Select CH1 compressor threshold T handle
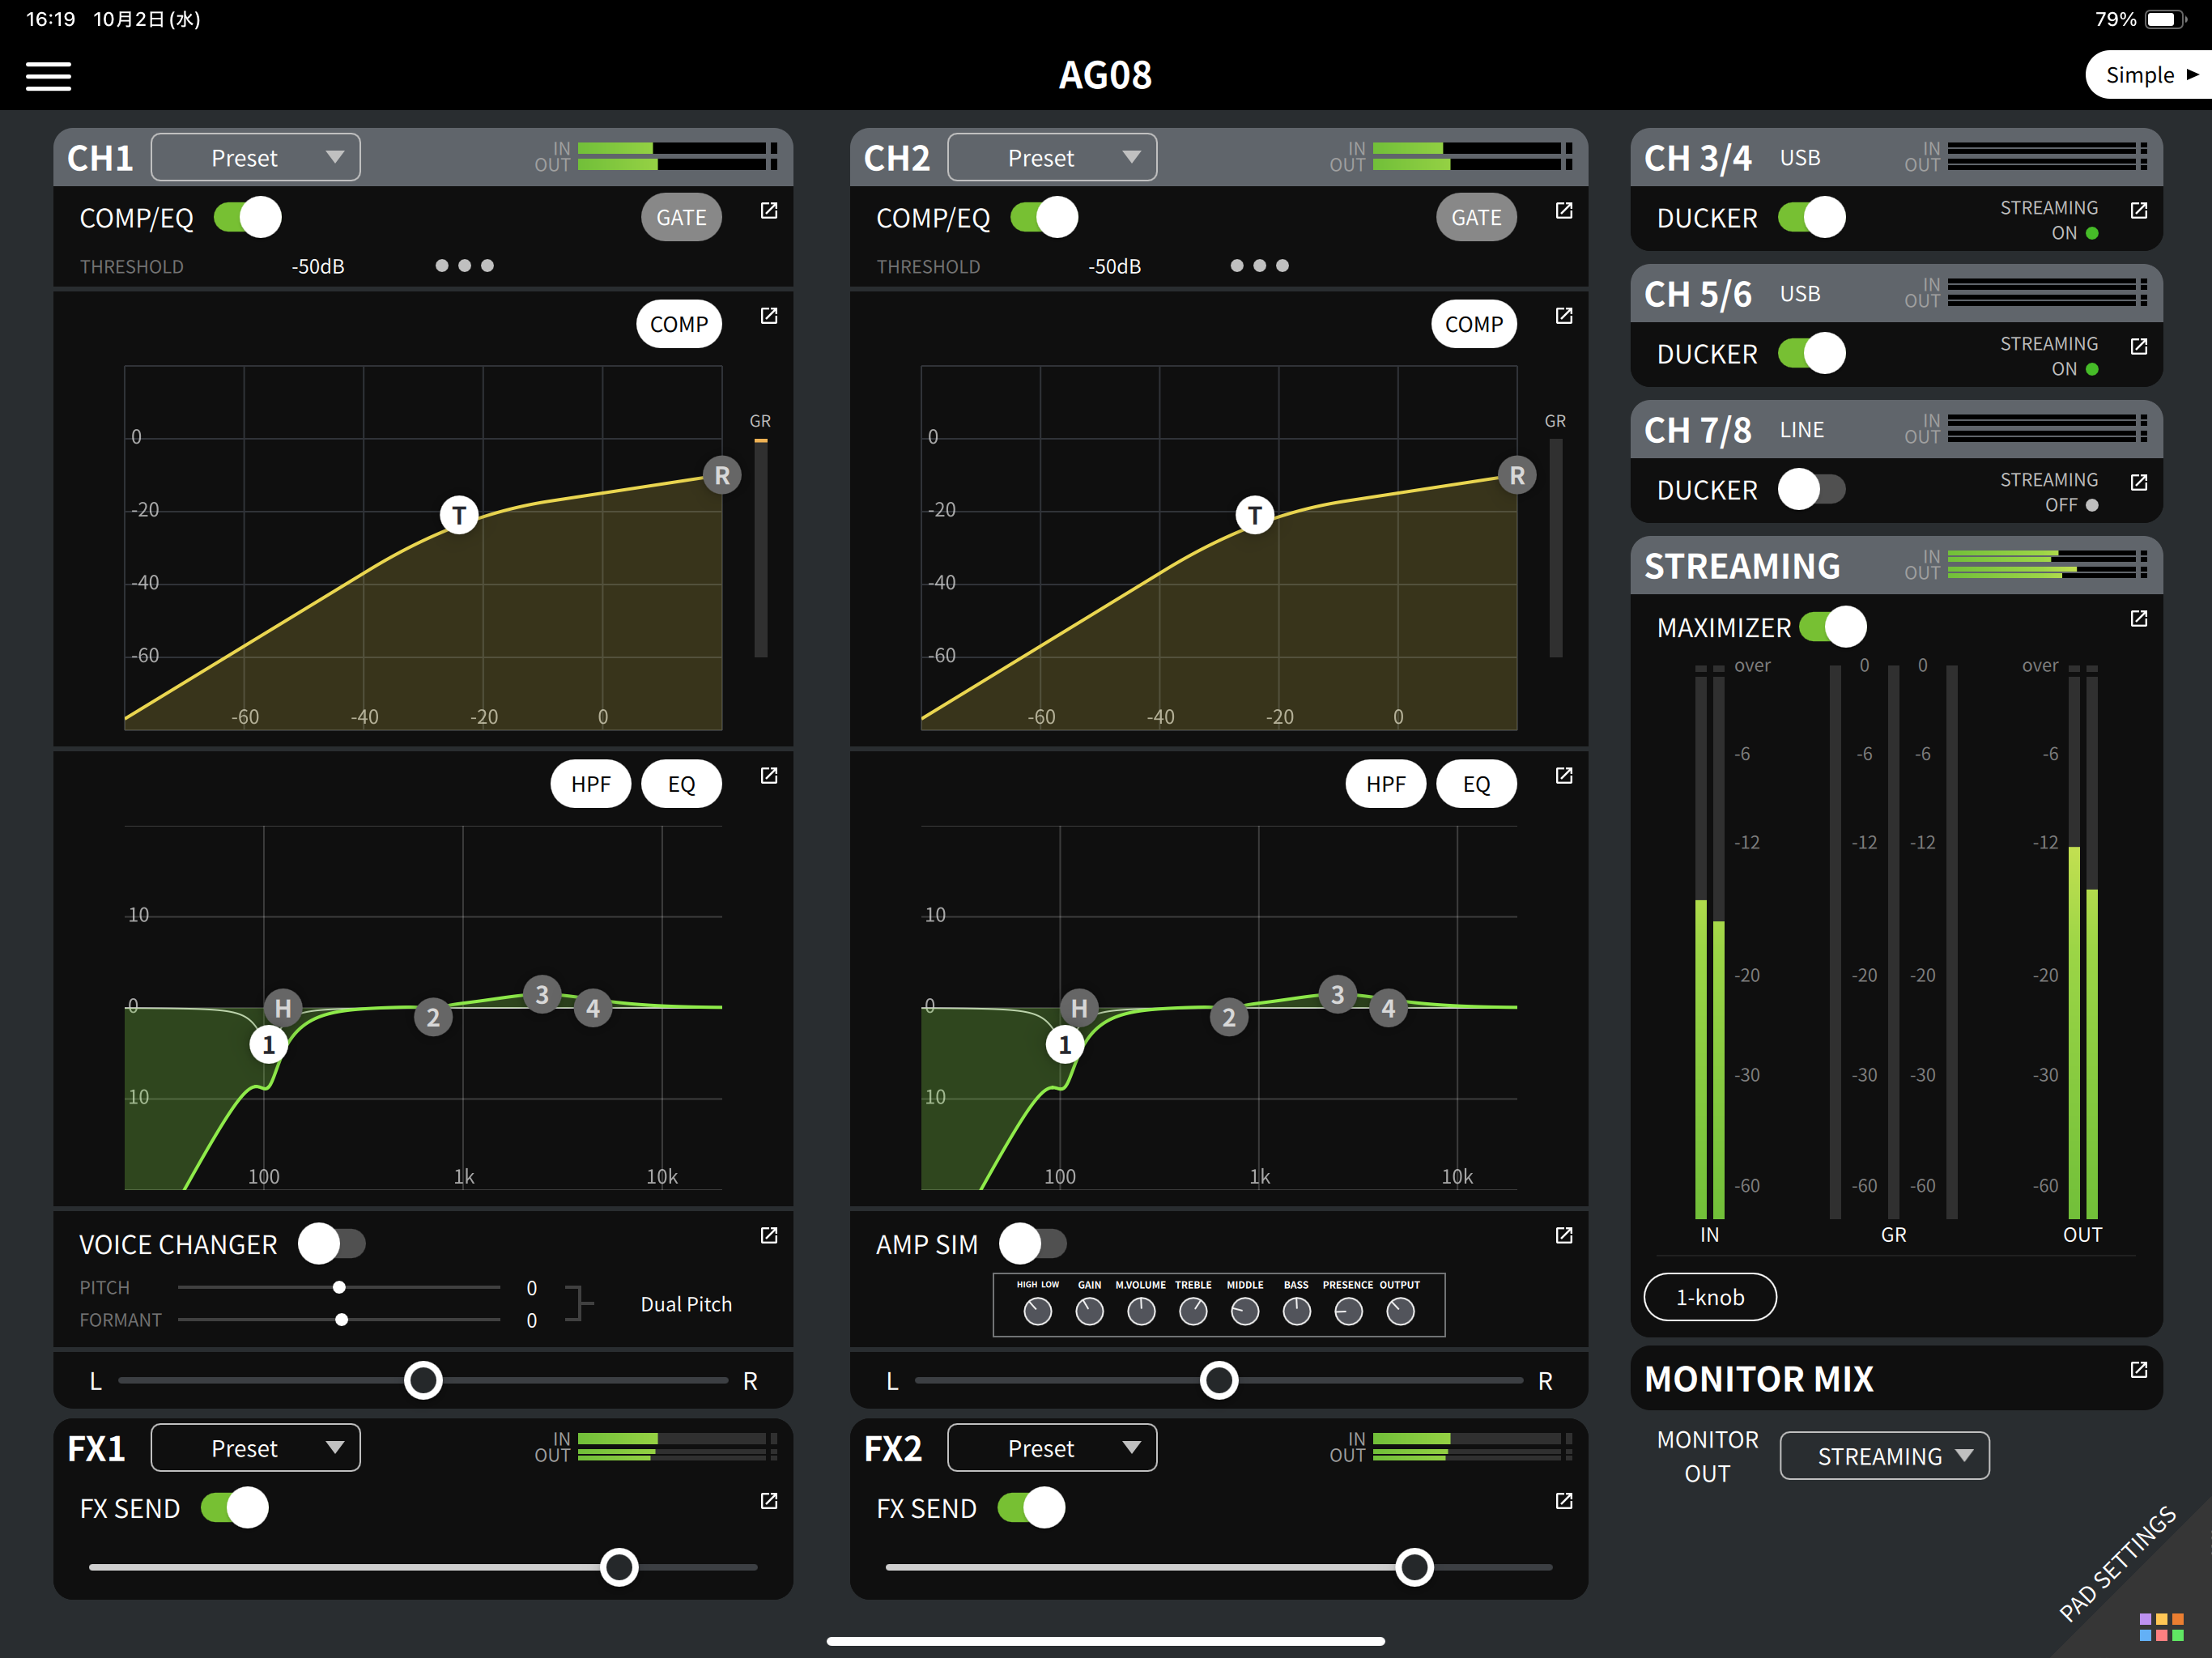 click(x=459, y=515)
